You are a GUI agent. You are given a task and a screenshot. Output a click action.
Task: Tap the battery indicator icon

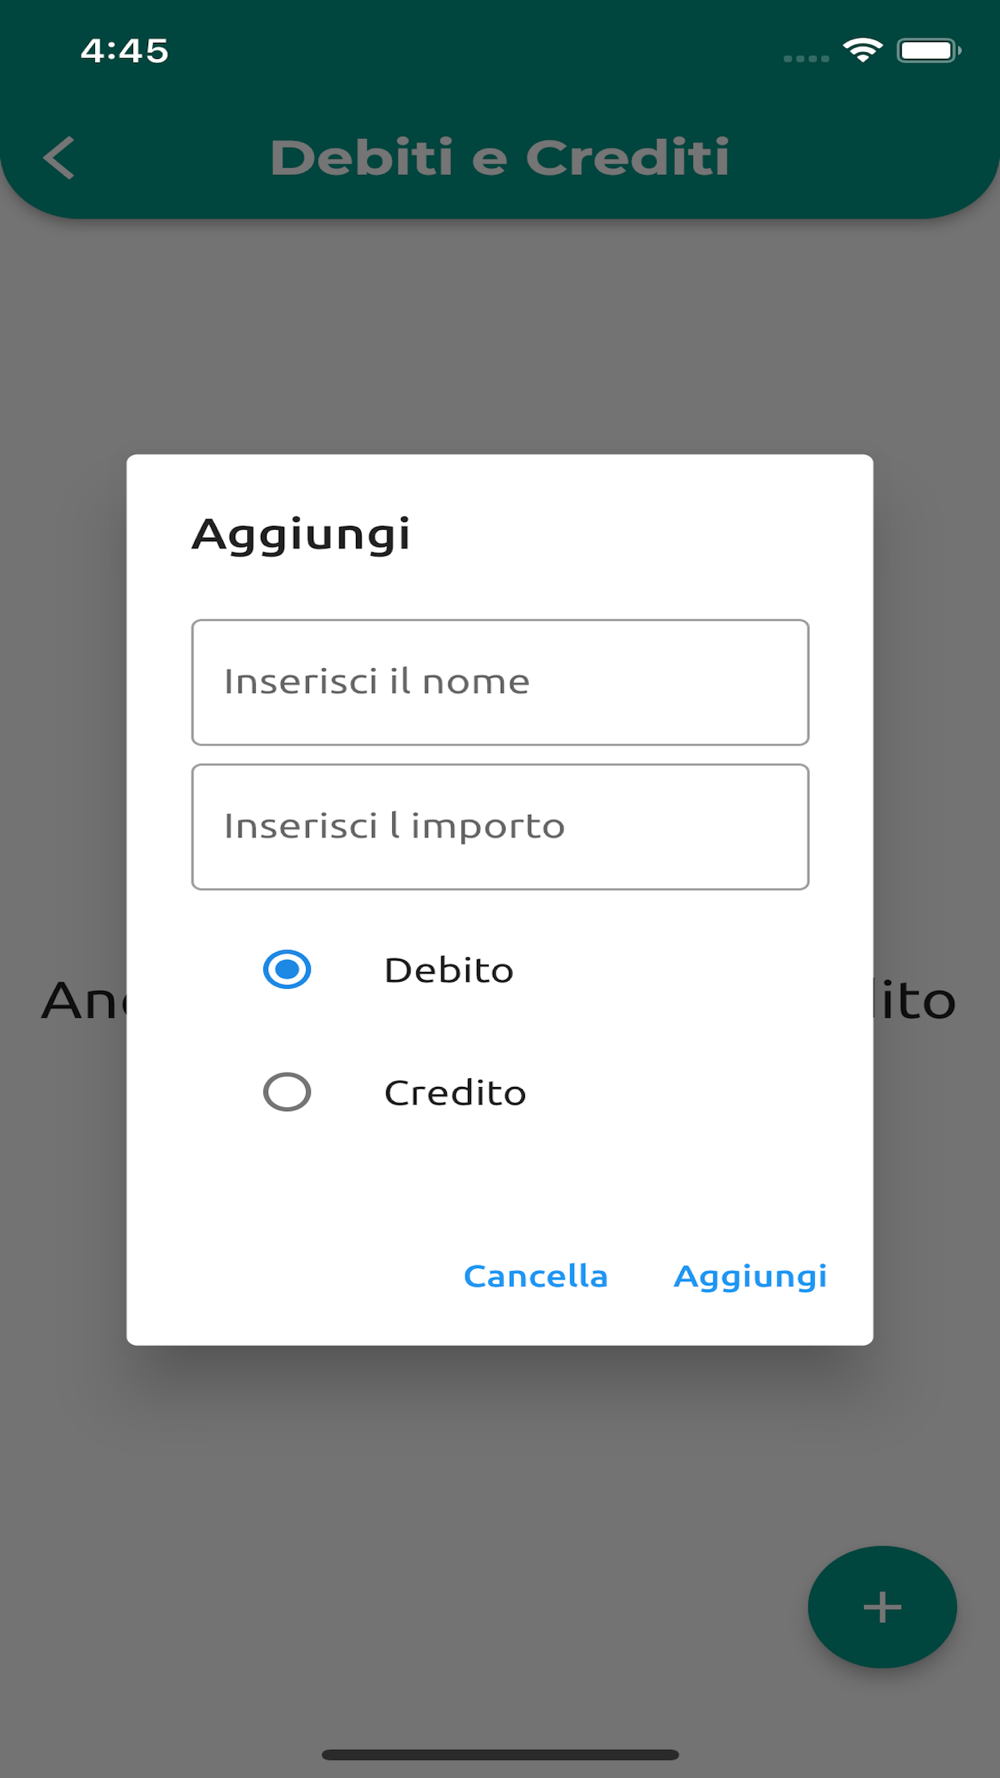click(929, 50)
